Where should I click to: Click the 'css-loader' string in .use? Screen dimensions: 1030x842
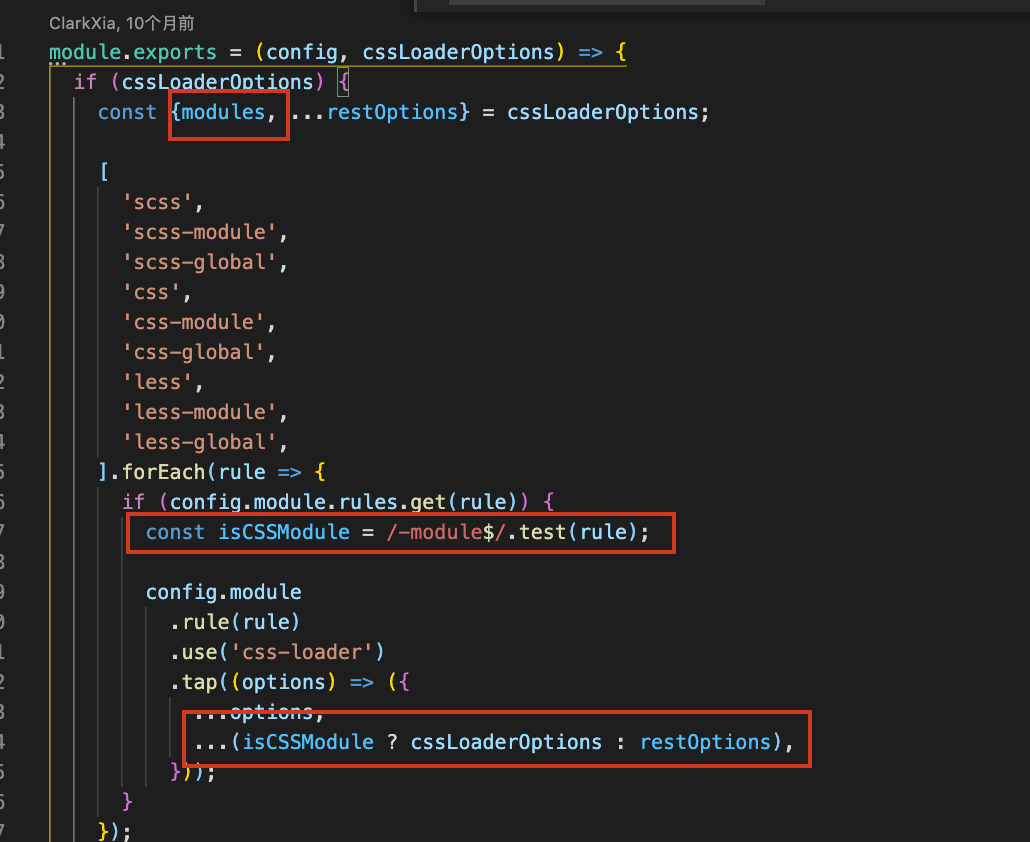click(x=302, y=652)
